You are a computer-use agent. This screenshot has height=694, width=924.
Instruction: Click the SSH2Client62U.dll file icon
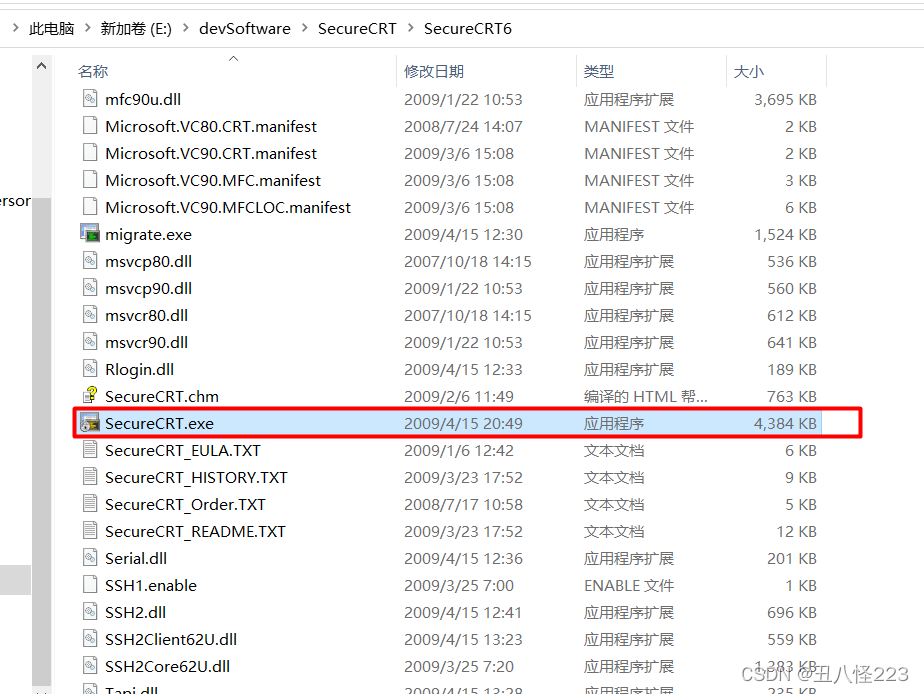pos(90,639)
